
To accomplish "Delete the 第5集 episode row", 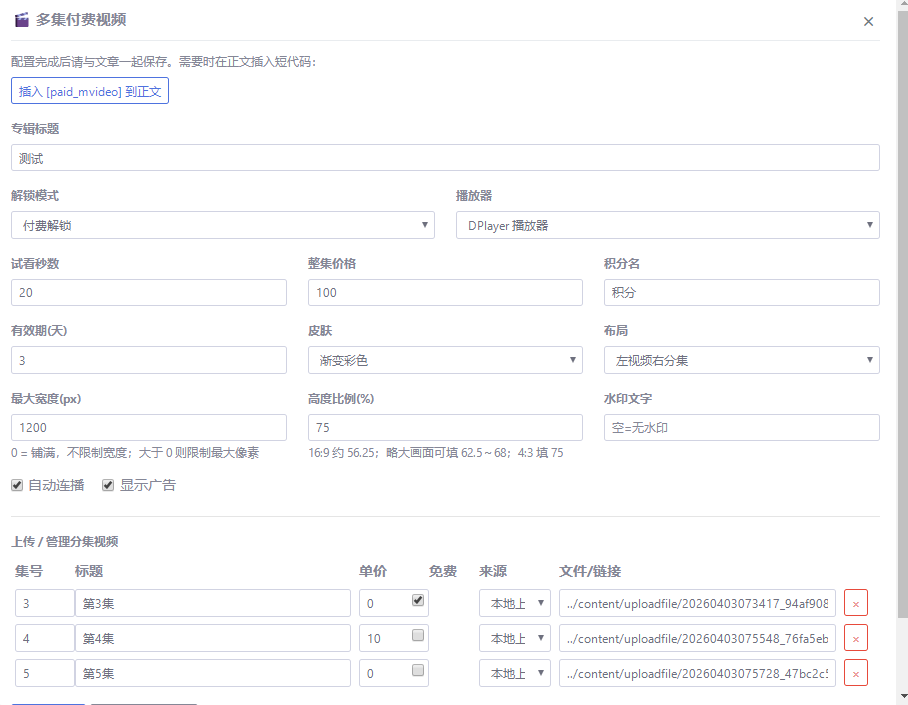I will pos(855,673).
